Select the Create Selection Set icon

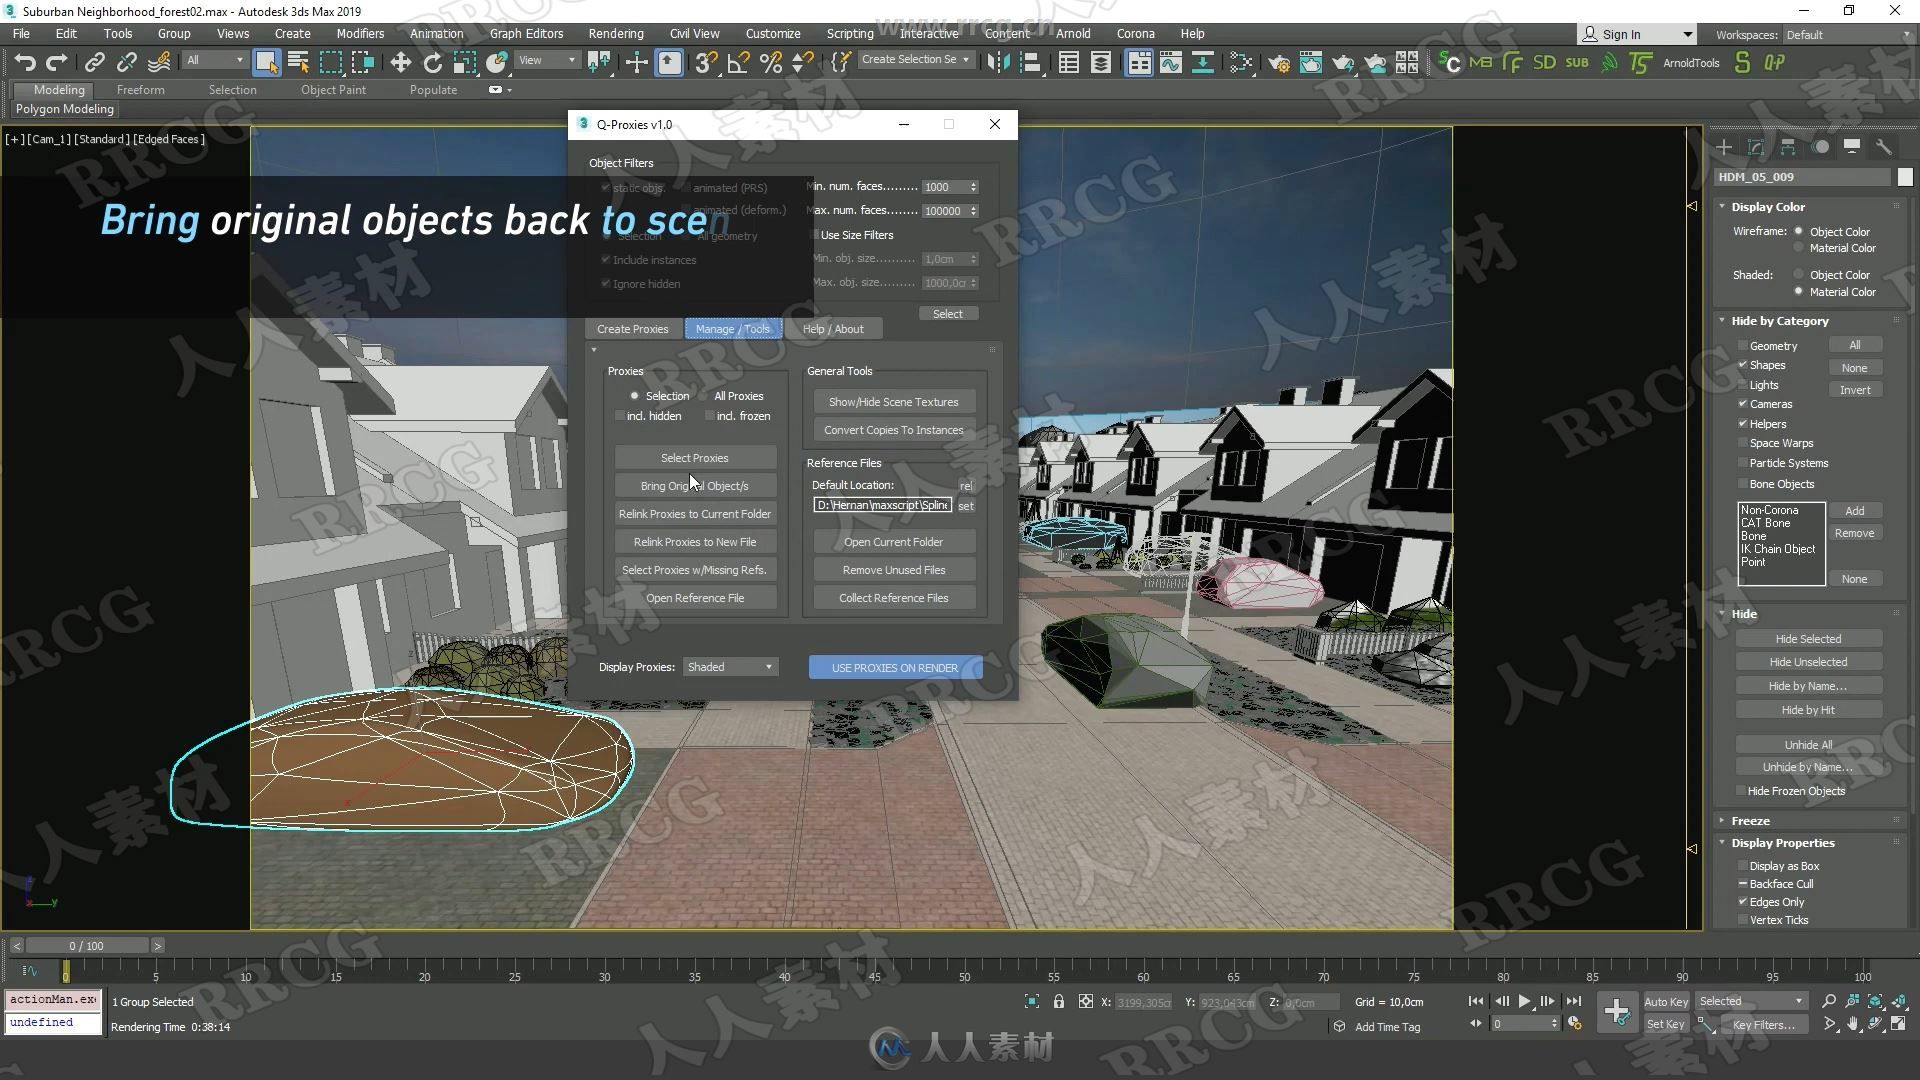(x=914, y=61)
